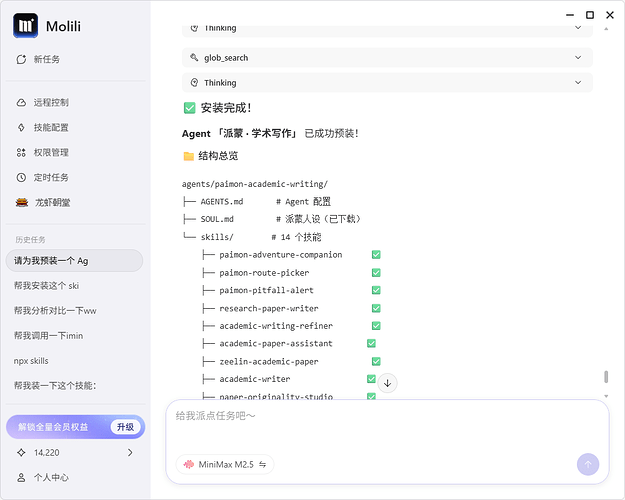This screenshot has height=500, width=625.
Task: Close the Molili window
Action: [x=610, y=15]
